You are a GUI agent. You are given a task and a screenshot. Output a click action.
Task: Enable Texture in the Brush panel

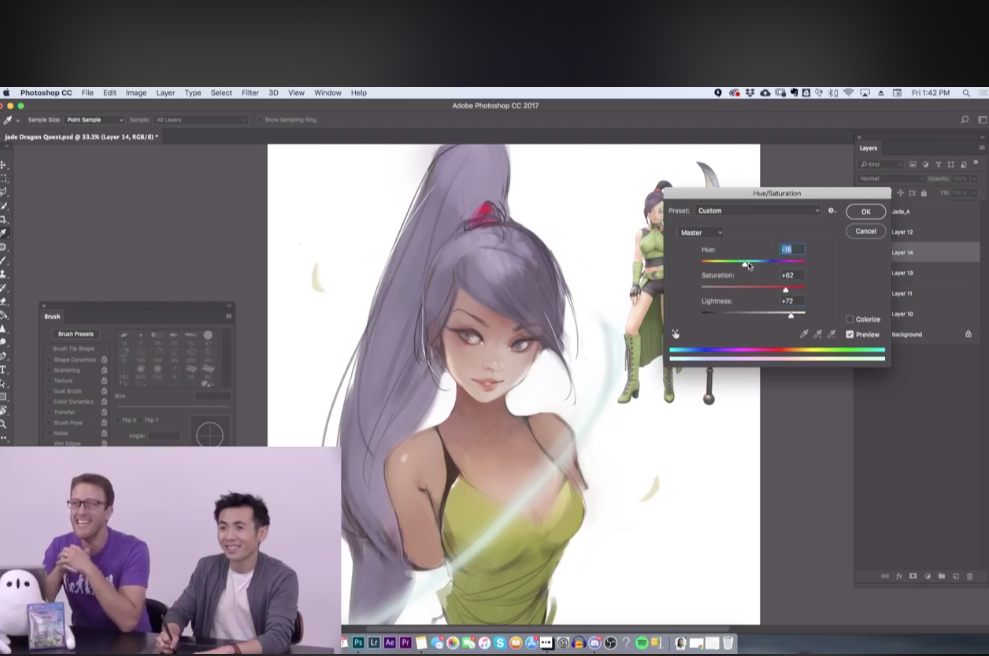(x=49, y=380)
